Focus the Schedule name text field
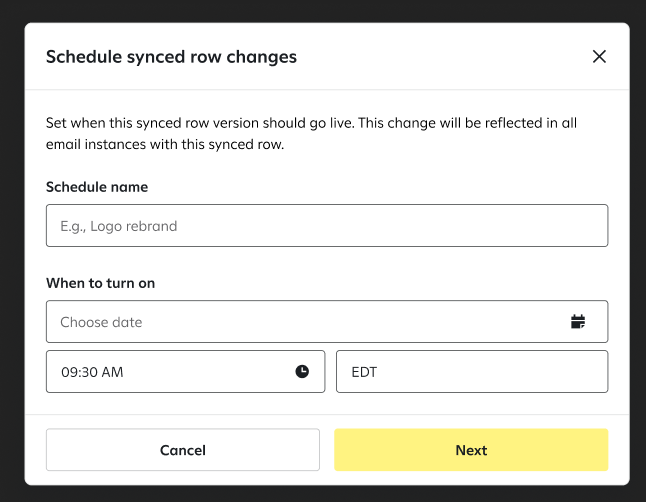Screen dimensions: 646x502 click(x=327, y=225)
